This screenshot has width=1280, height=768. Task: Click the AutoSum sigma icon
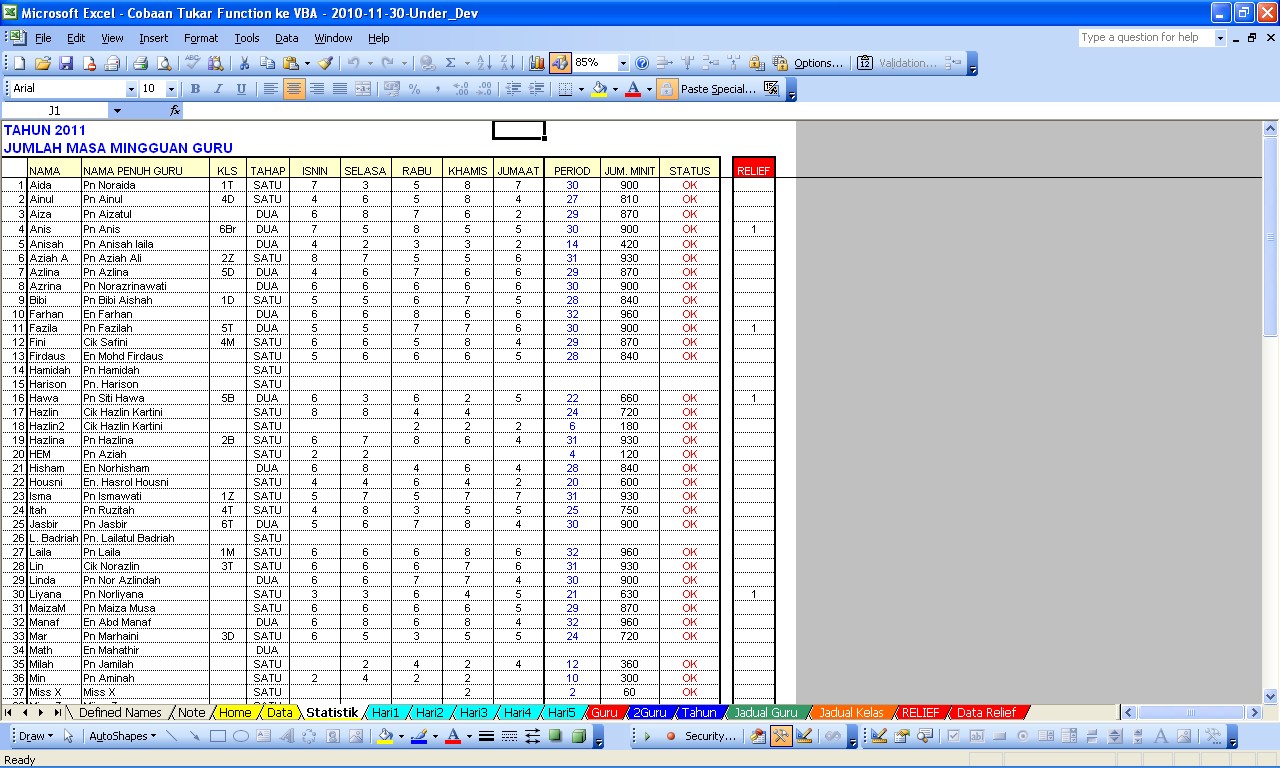(451, 63)
